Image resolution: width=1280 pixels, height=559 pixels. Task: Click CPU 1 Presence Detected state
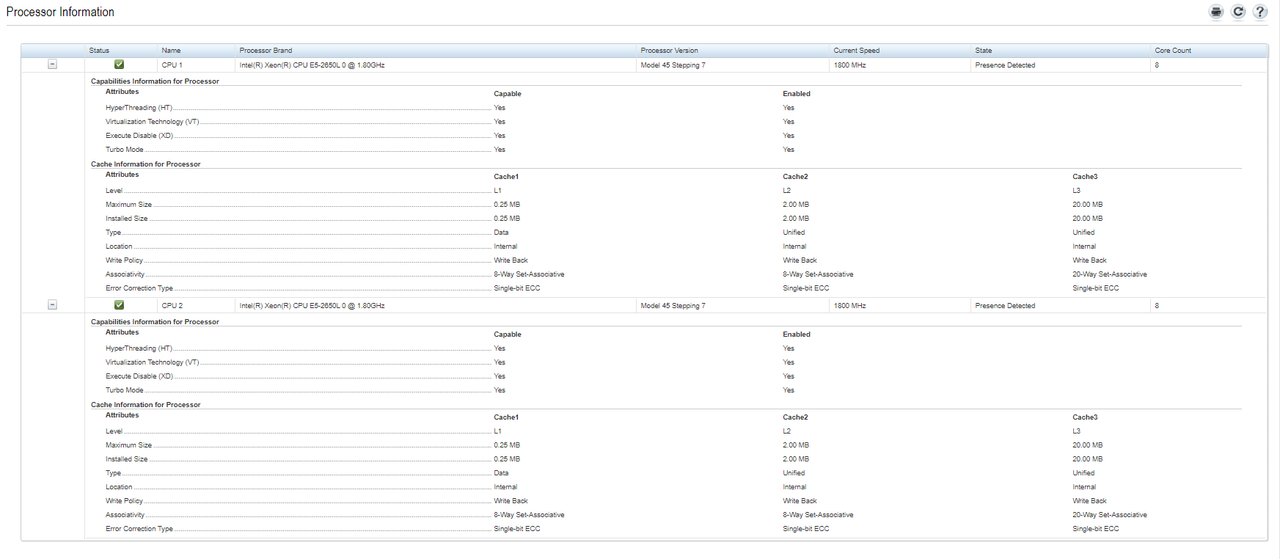(x=1005, y=65)
